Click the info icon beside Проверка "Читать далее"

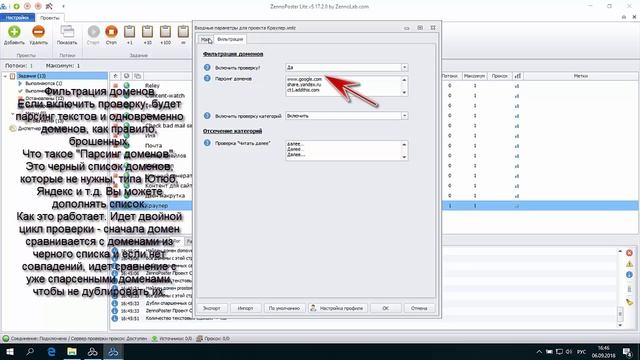tap(207, 143)
